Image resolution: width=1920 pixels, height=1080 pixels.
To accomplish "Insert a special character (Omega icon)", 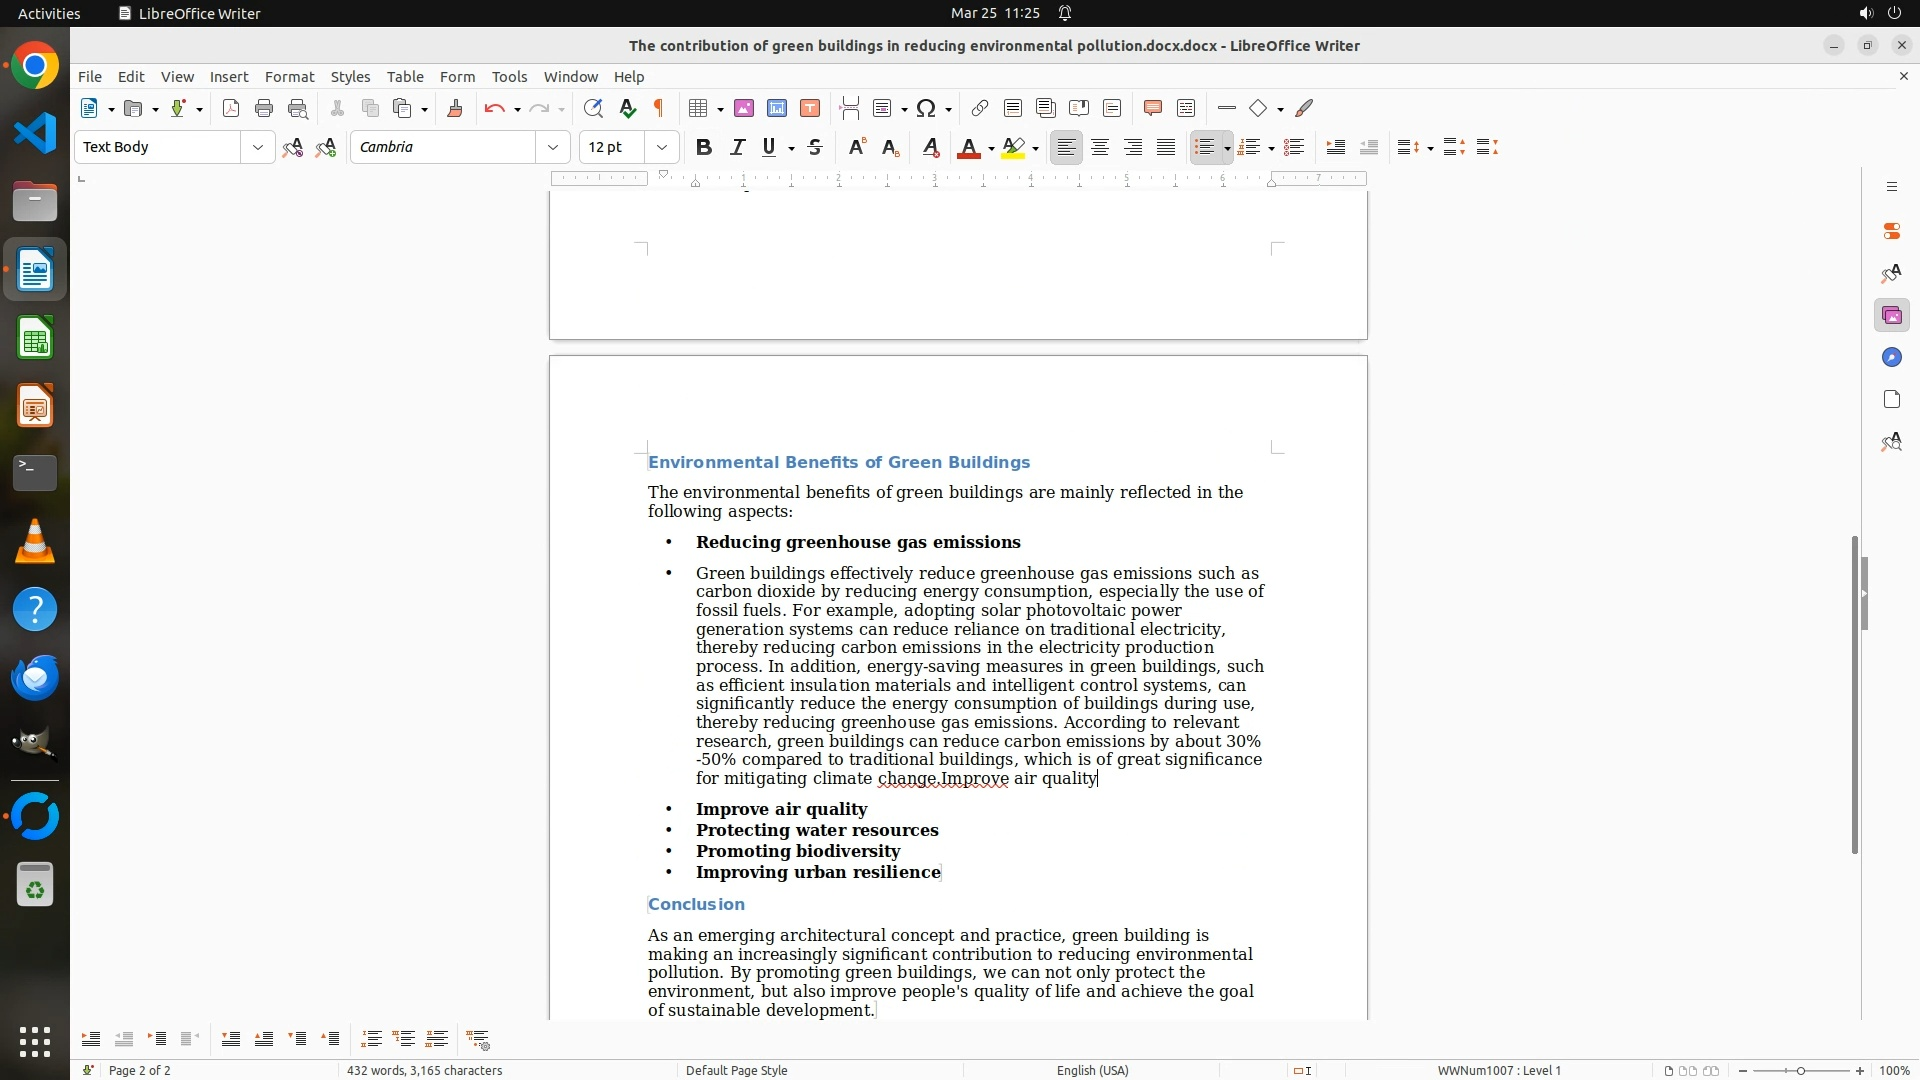I will (x=926, y=109).
